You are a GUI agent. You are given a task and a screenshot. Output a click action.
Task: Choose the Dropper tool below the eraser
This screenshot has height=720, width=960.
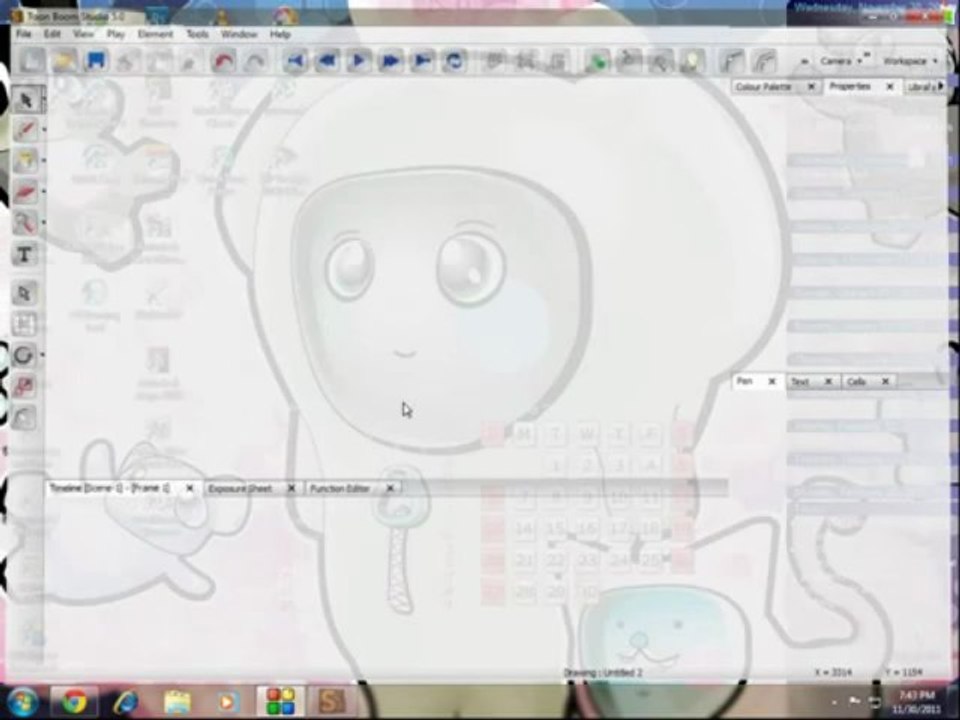click(x=25, y=223)
